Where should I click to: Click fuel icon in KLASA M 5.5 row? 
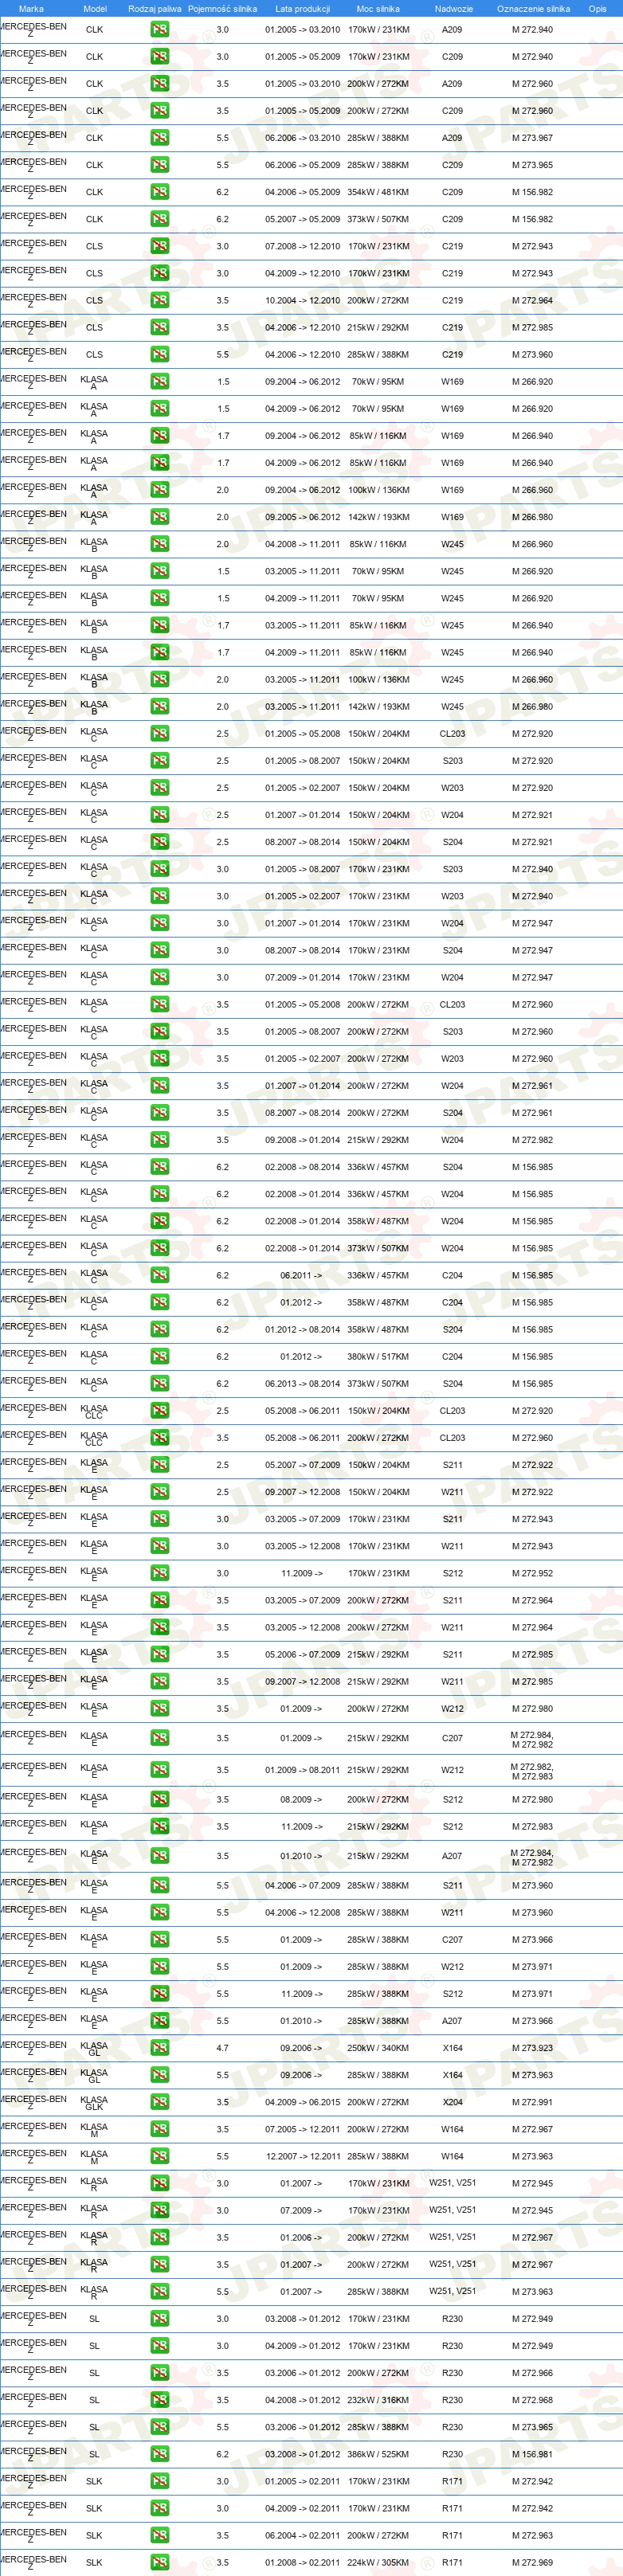tap(160, 2156)
